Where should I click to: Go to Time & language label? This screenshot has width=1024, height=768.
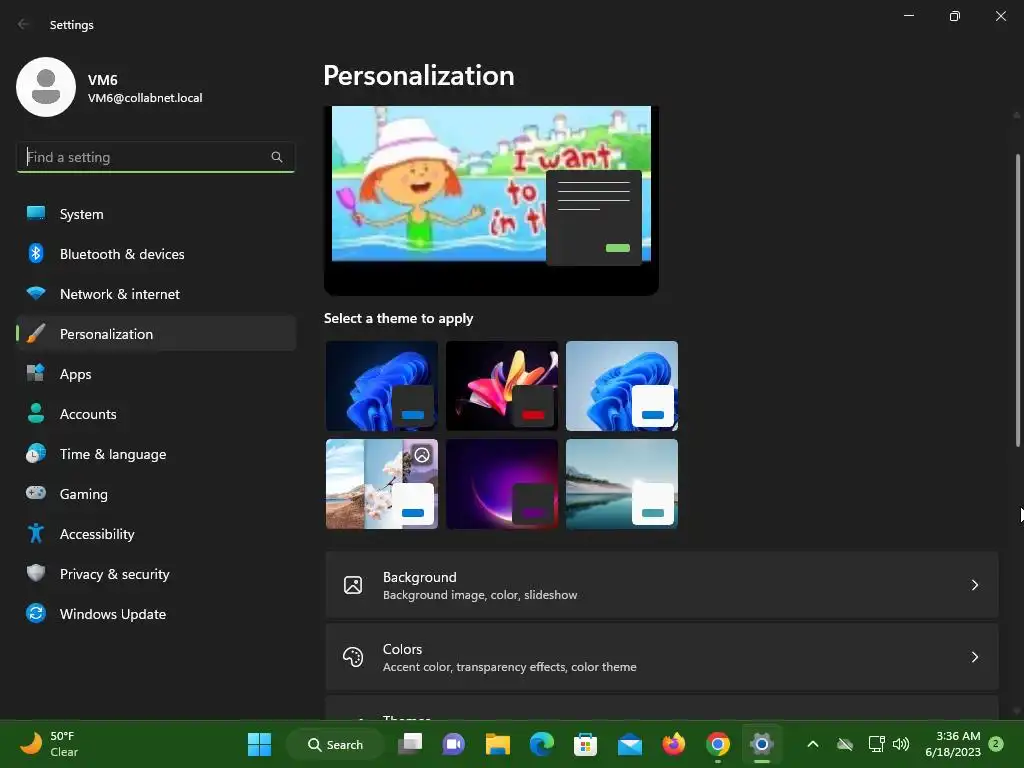coord(113,454)
